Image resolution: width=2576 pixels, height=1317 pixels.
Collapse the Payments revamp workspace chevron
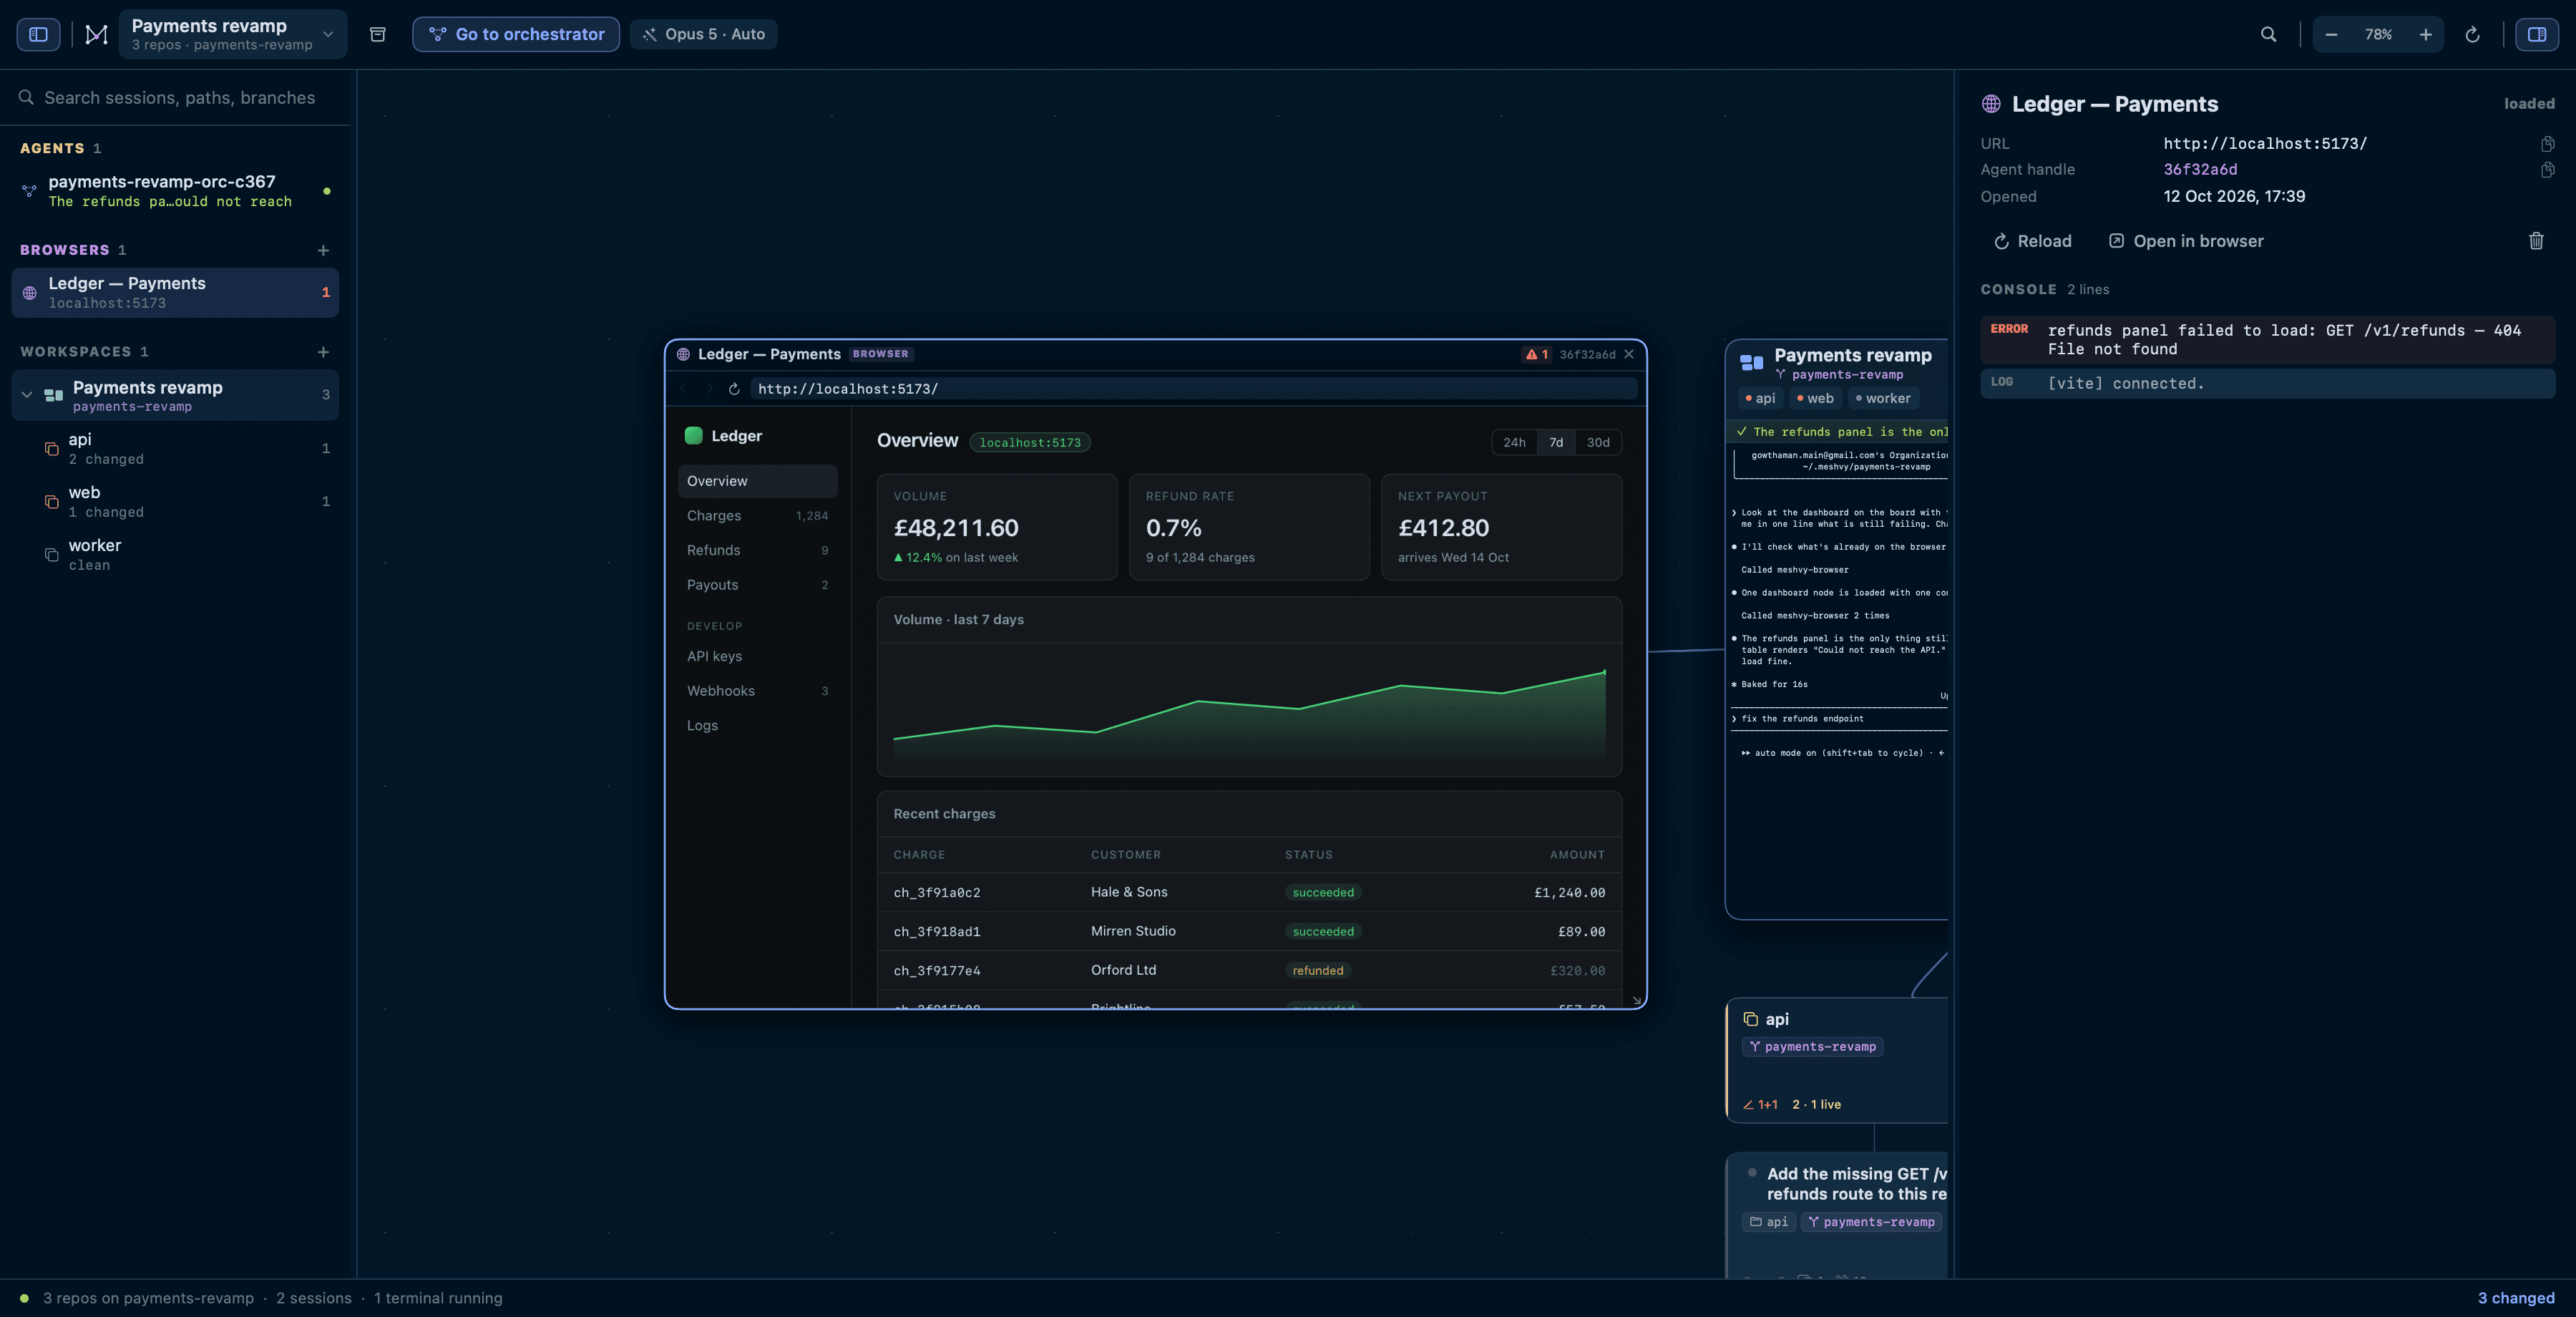tap(27, 395)
